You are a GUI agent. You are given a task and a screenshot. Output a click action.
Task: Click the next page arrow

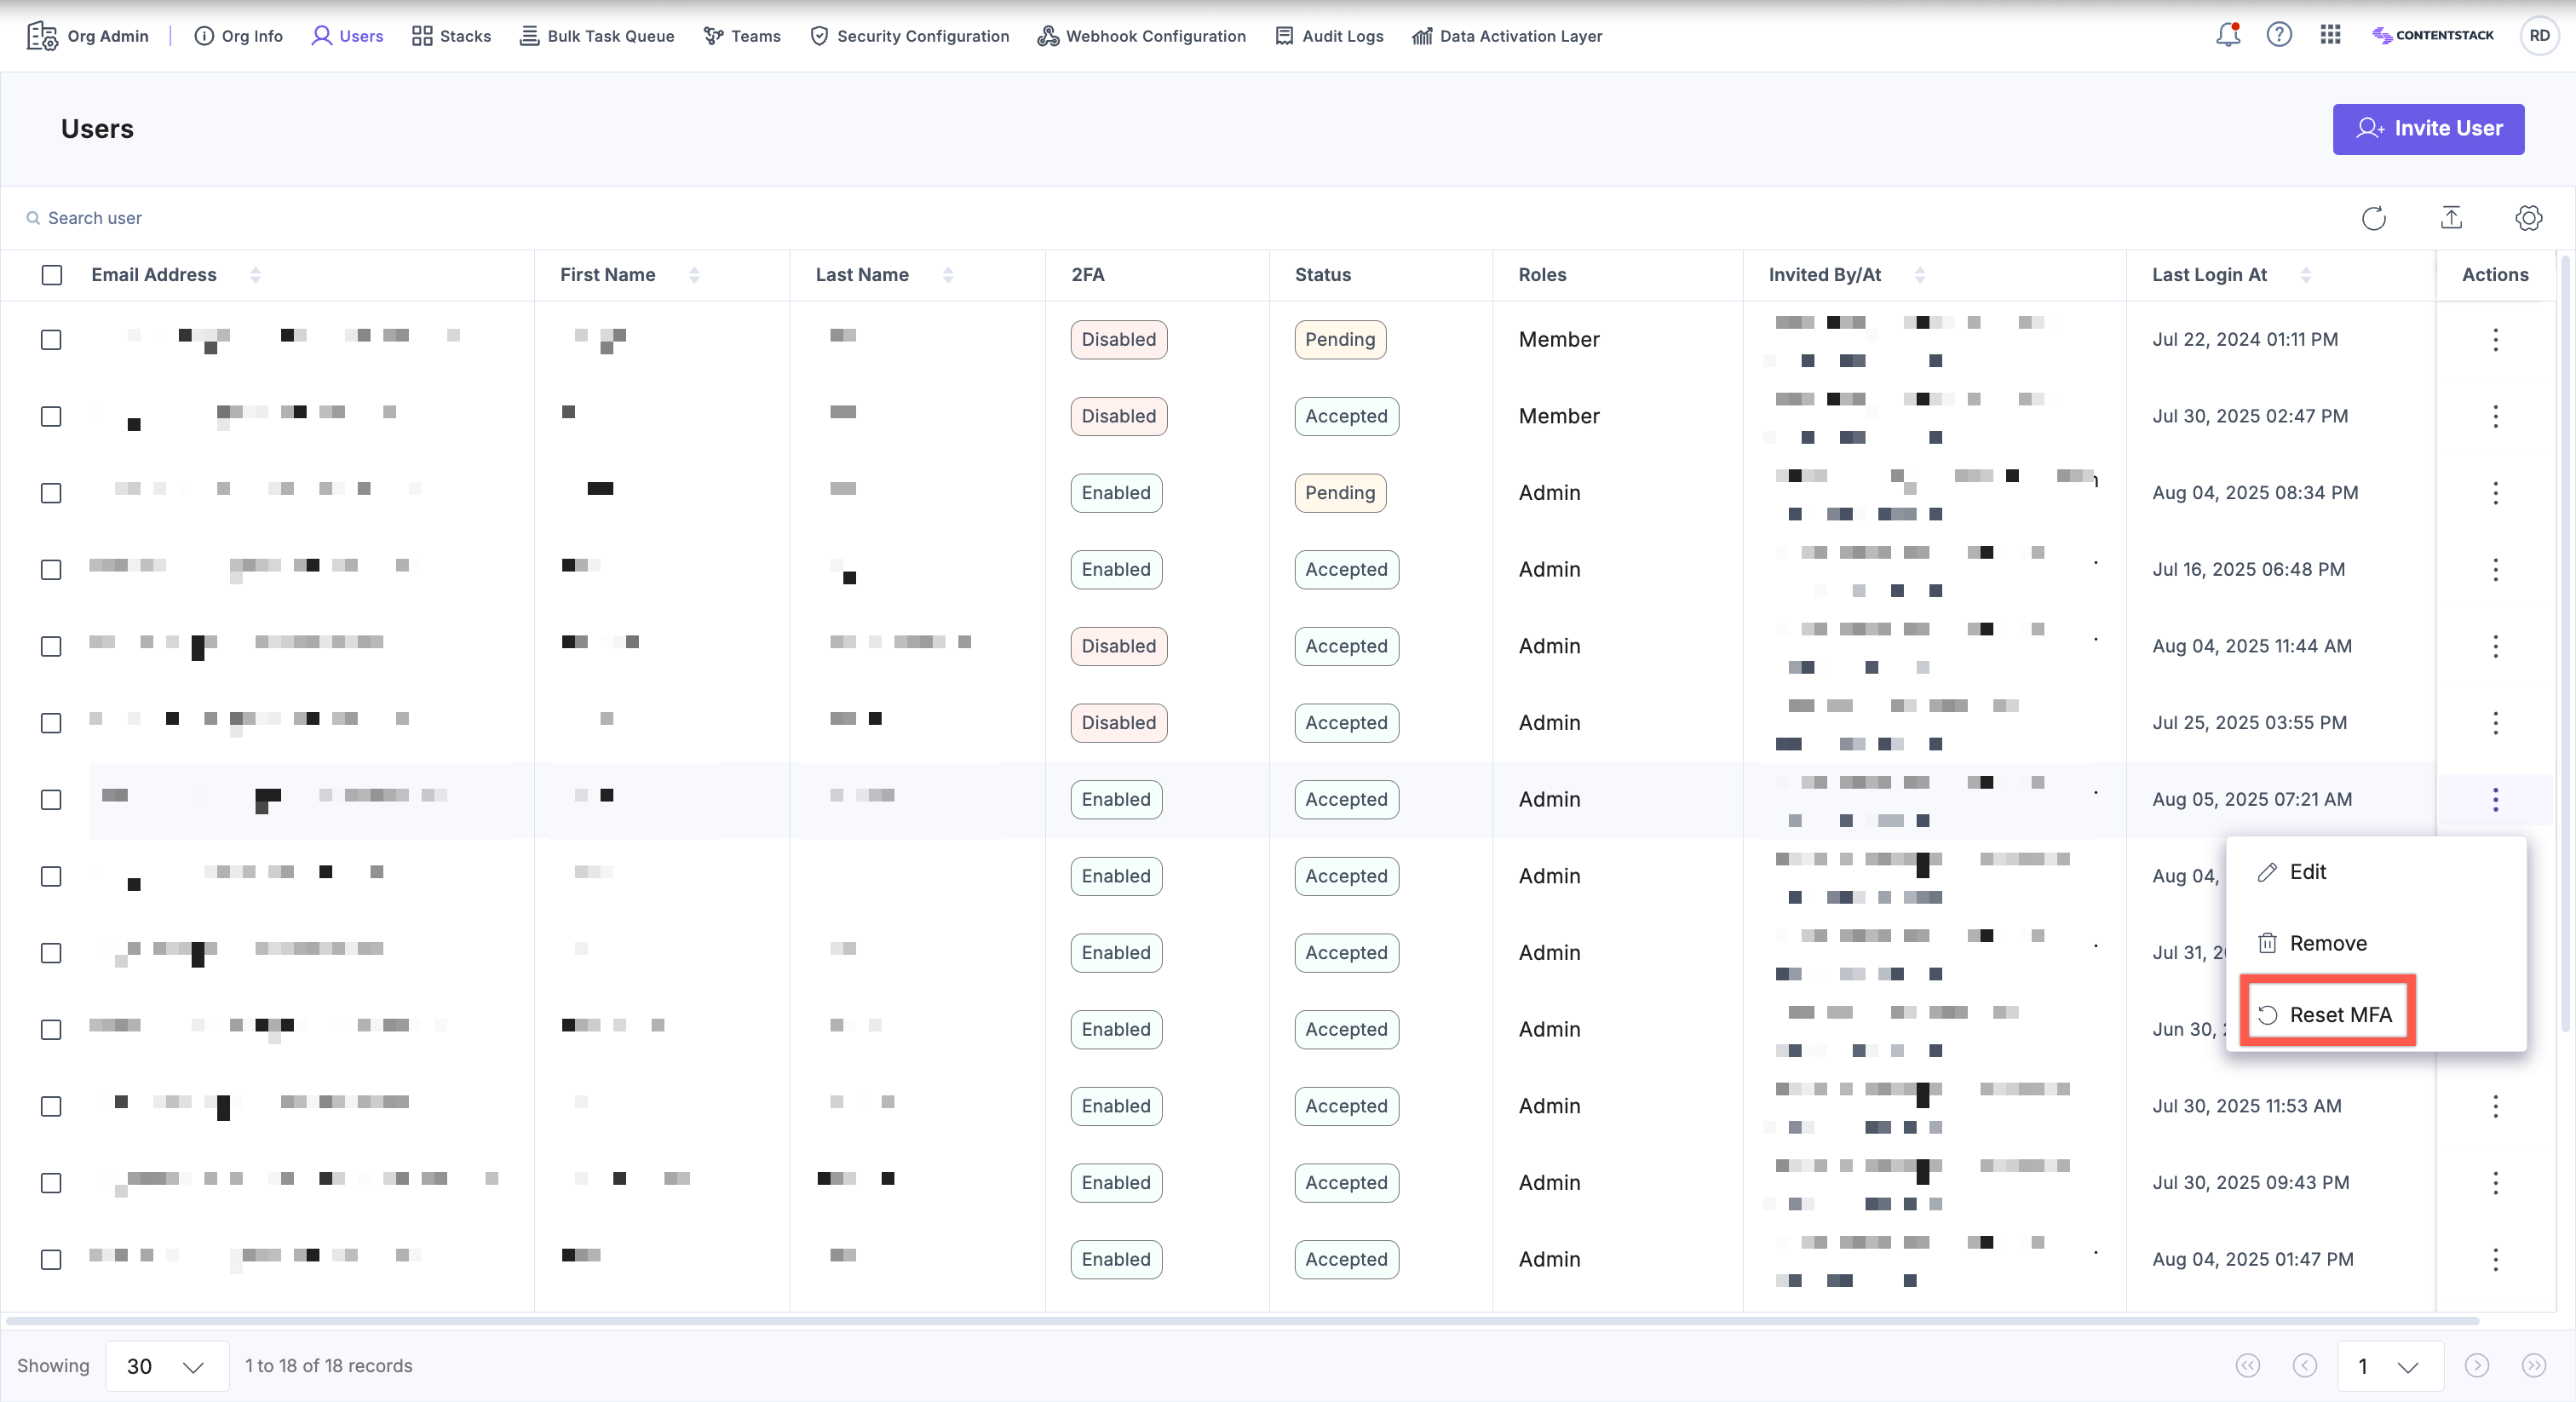tap(2477, 1366)
